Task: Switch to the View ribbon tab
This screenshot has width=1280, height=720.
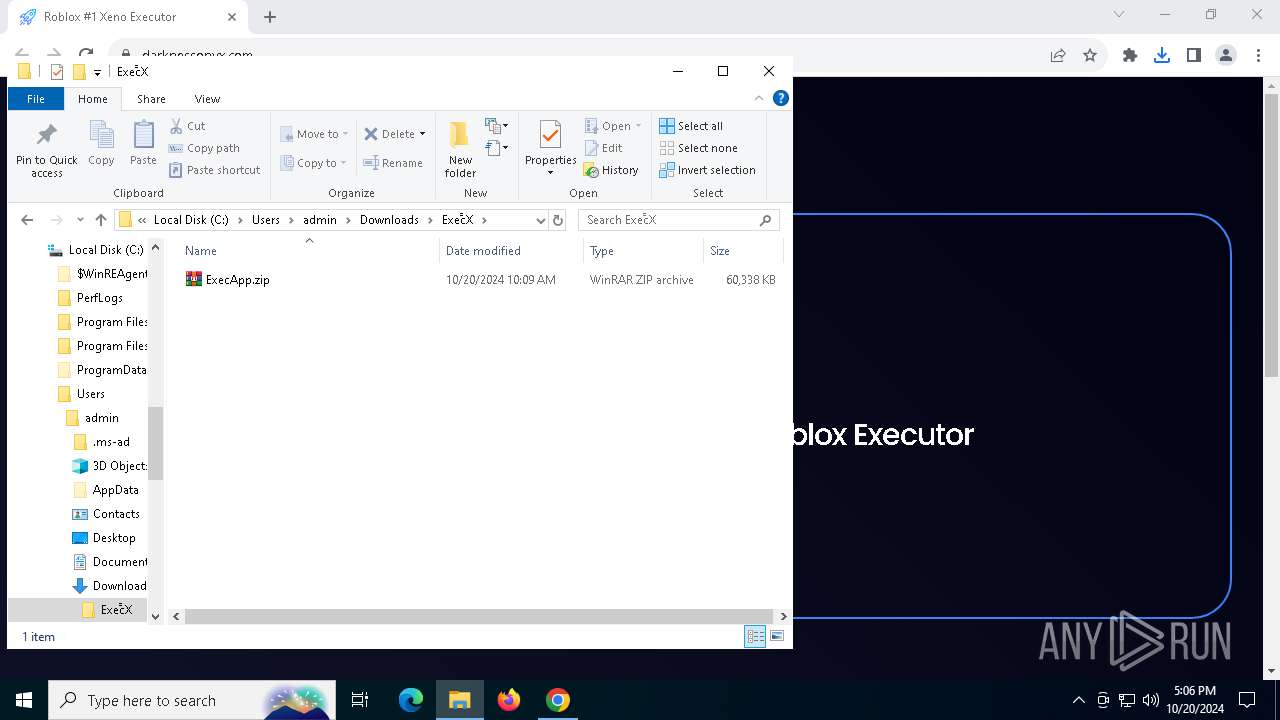Action: pyautogui.click(x=207, y=99)
